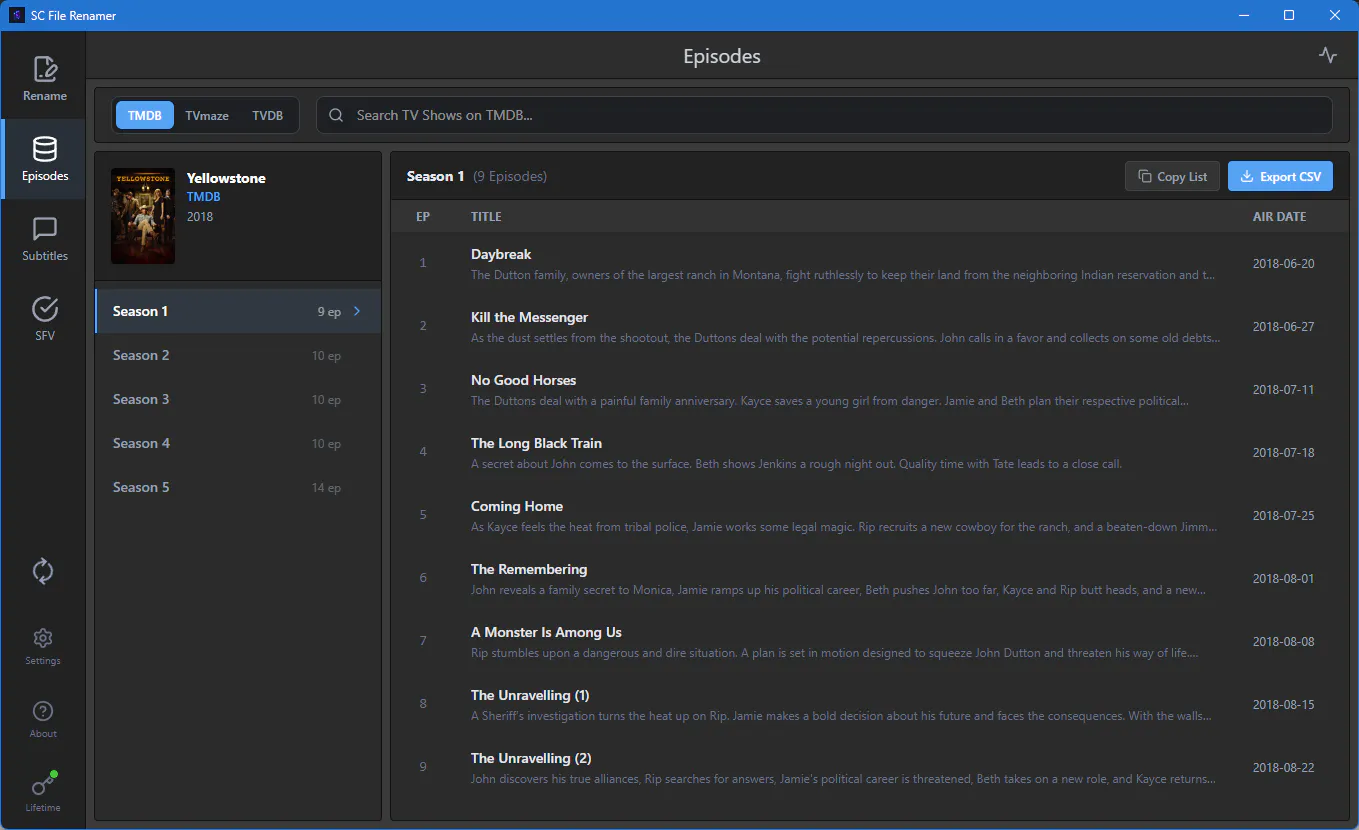Screen dimensions: 1359x830
Task: Select The Unravelling (1) episode
Action: coord(870,704)
